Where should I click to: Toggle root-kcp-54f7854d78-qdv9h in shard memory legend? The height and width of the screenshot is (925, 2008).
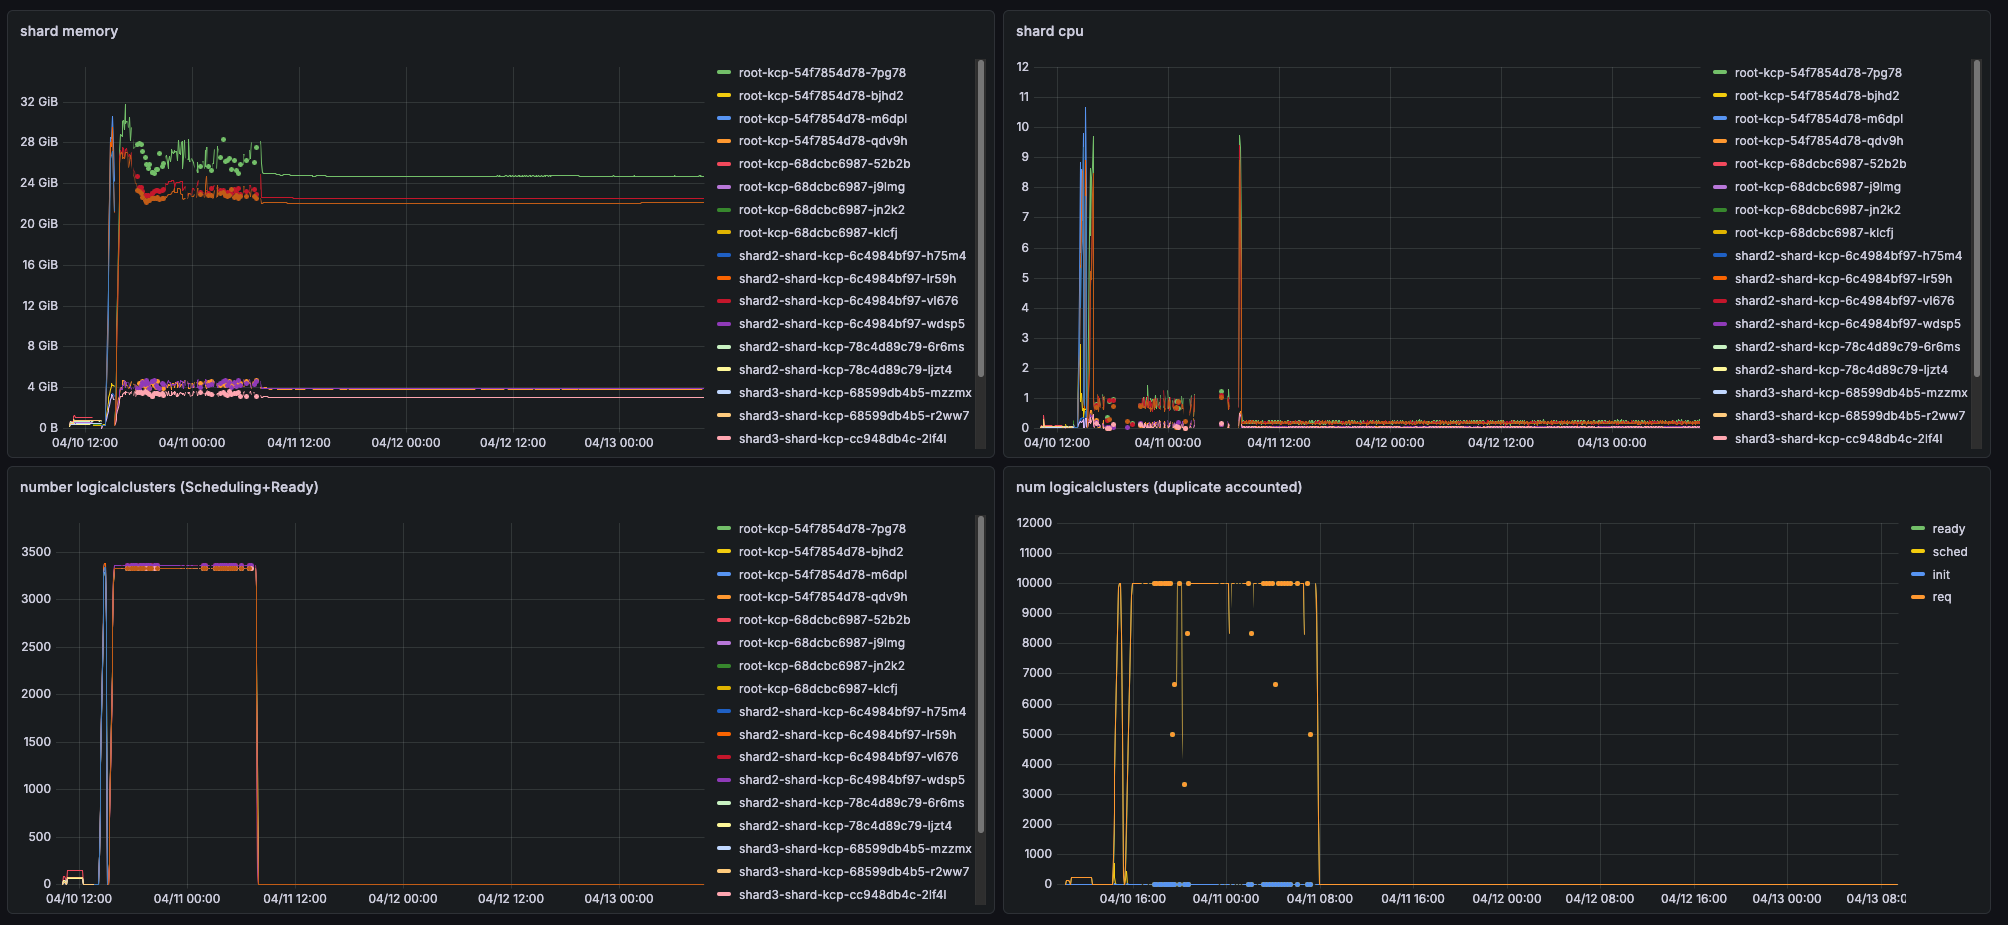[823, 141]
